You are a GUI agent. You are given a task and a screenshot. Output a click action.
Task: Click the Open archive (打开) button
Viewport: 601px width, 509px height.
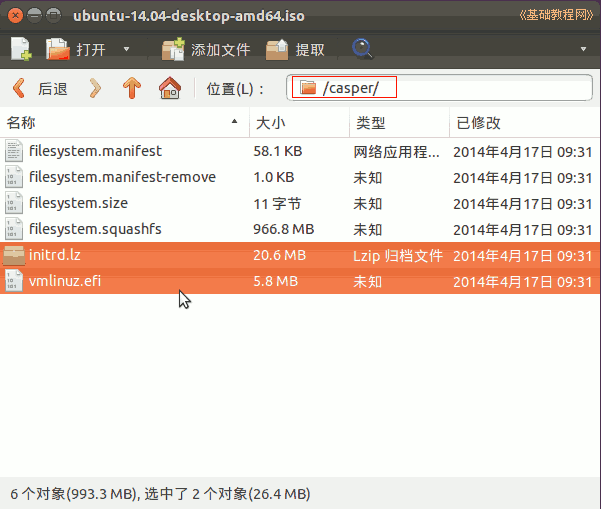click(76, 49)
